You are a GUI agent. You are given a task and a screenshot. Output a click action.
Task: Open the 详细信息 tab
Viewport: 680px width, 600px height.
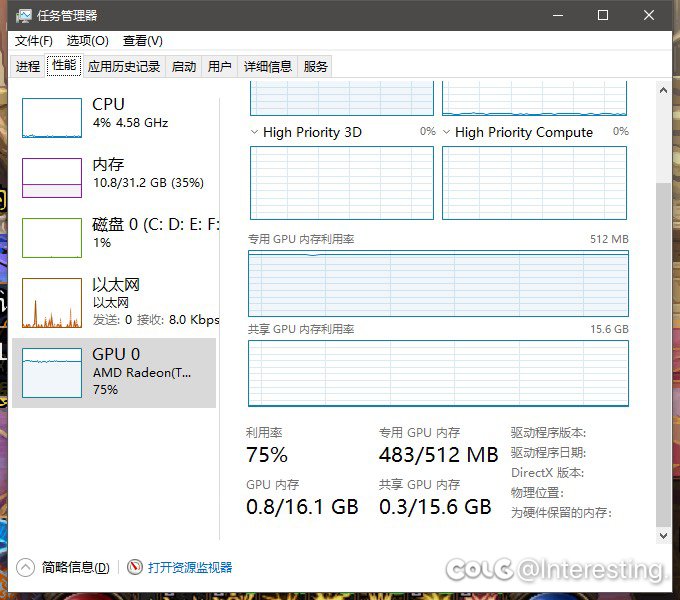click(268, 67)
